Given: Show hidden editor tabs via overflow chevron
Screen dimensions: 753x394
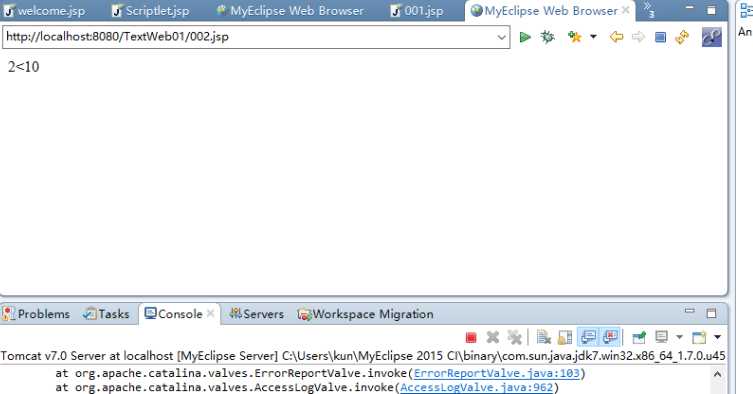Looking at the screenshot, I should click(648, 10).
